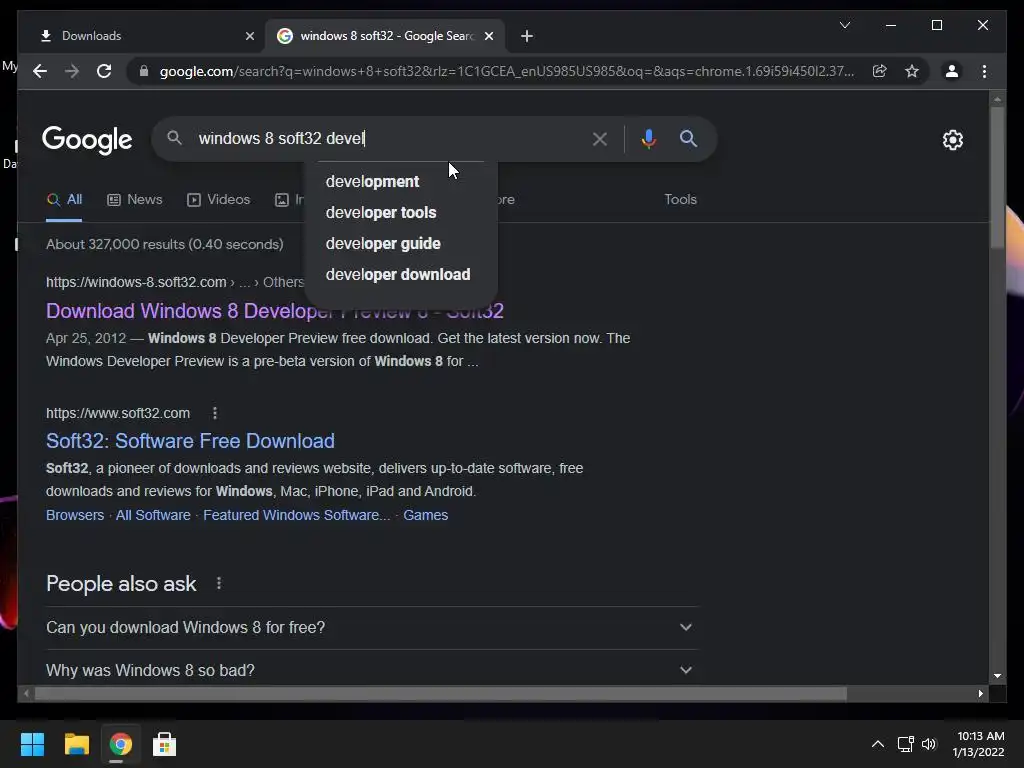
Task: Open People also ask options menu
Action: tap(219, 583)
